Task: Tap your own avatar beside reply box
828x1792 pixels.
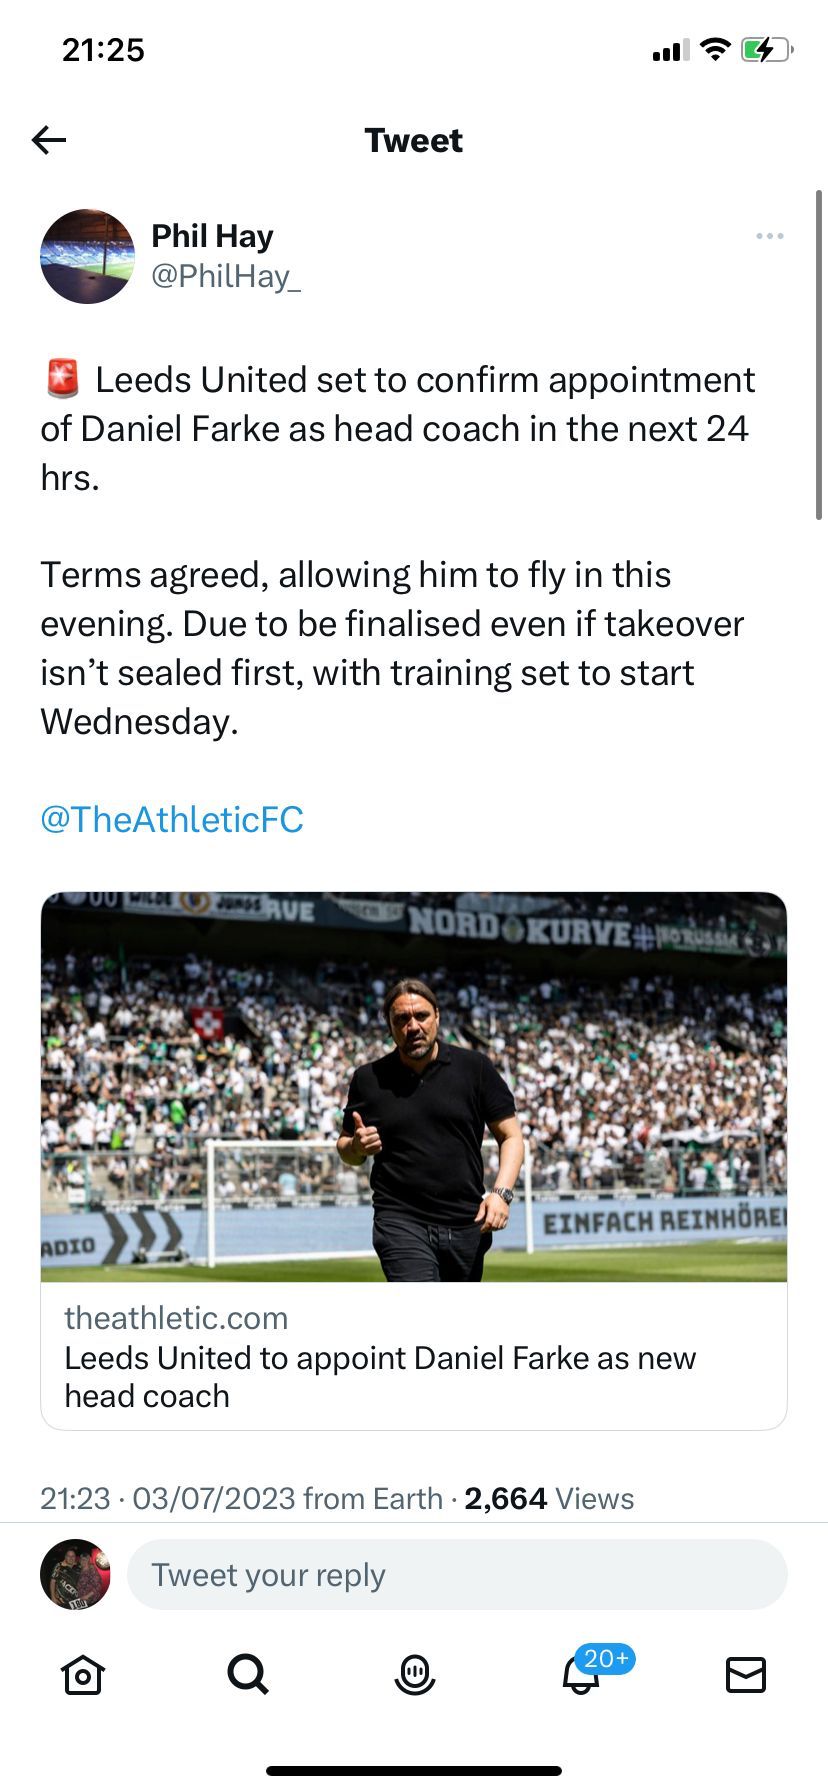Action: pos(75,1574)
